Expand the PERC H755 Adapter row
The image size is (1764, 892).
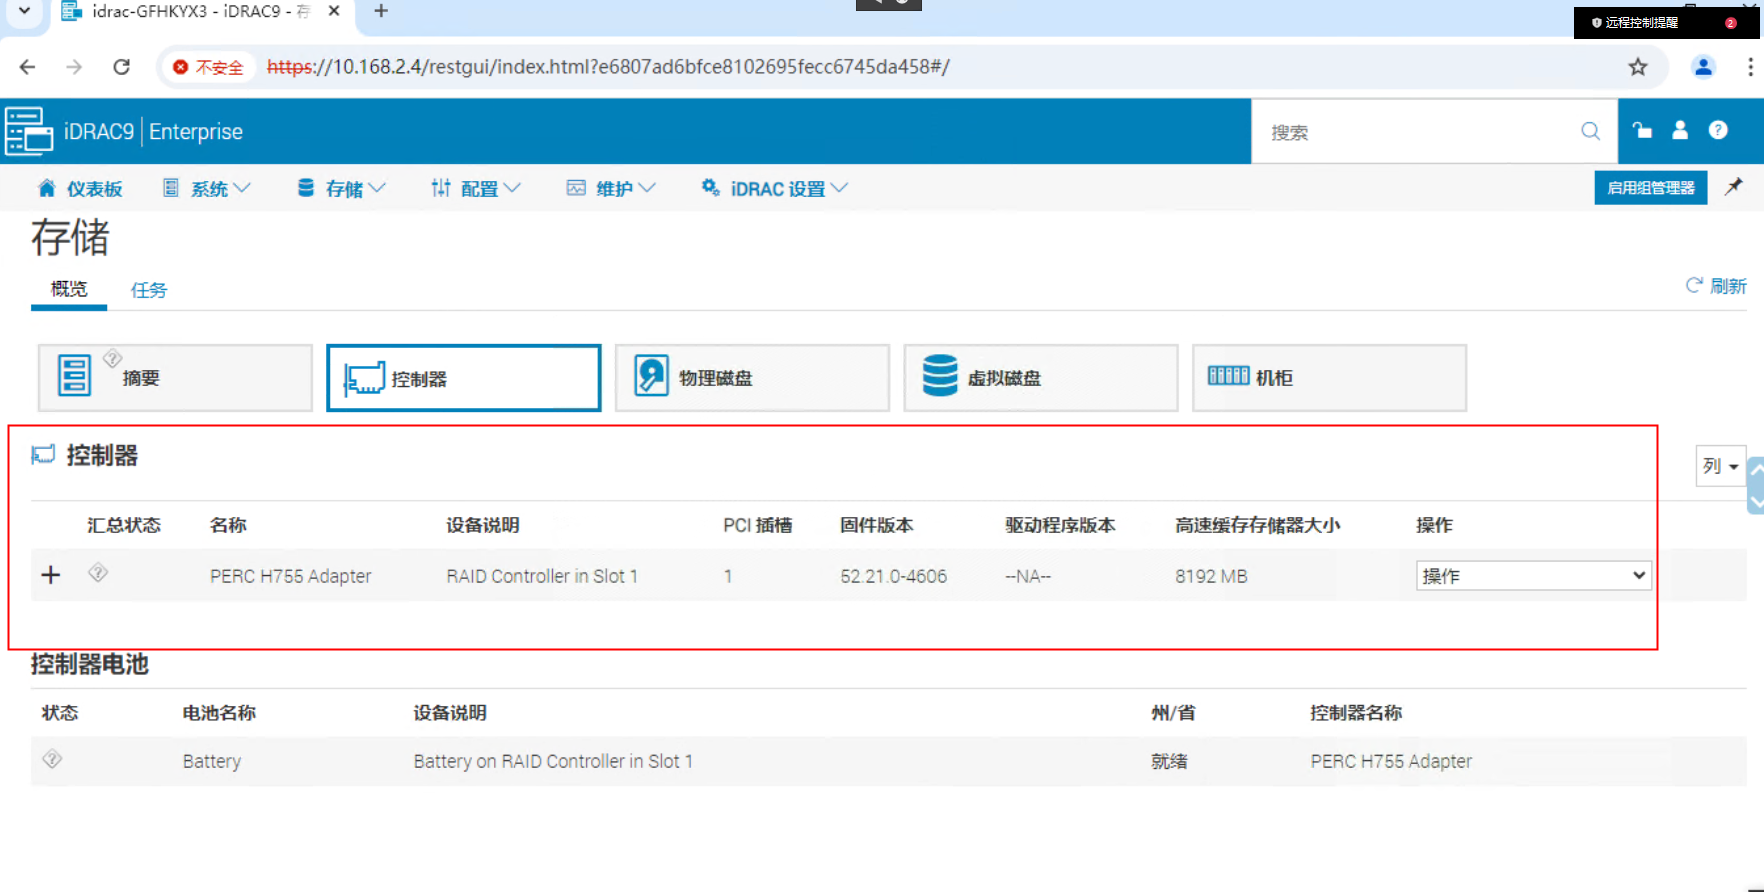(51, 575)
